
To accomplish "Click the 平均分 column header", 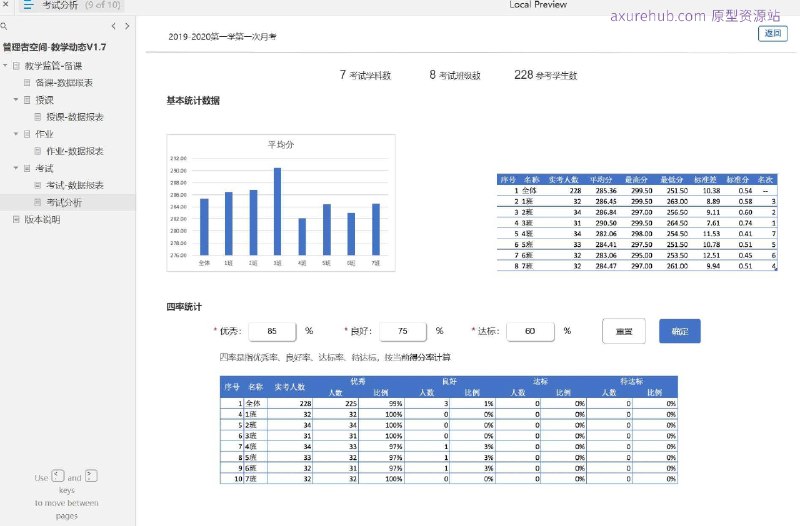I will coord(601,180).
